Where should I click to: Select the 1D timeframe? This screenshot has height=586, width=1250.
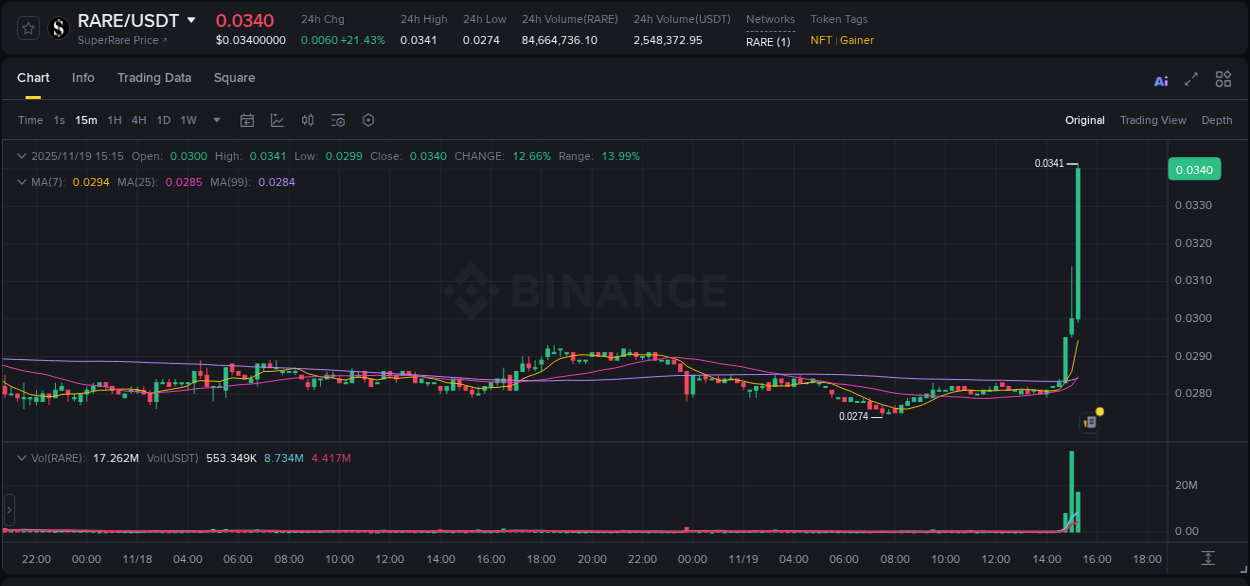(x=163, y=120)
